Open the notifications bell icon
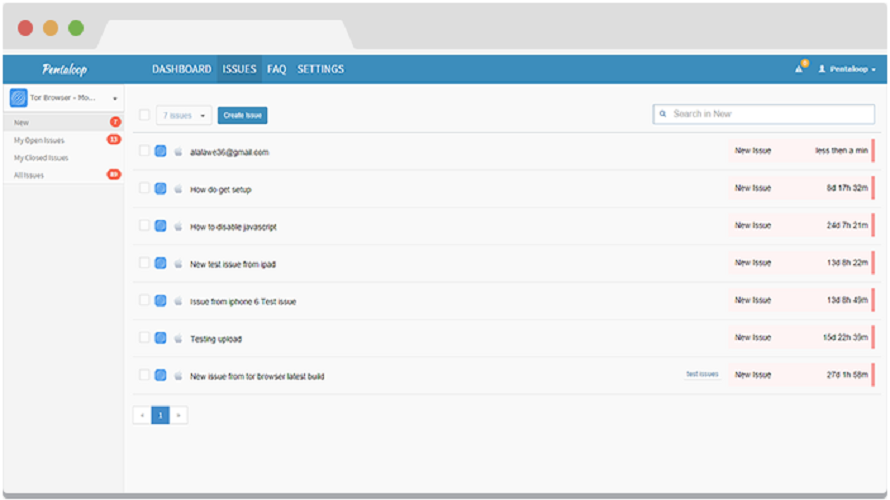The height and width of the screenshot is (500, 890). click(x=799, y=69)
